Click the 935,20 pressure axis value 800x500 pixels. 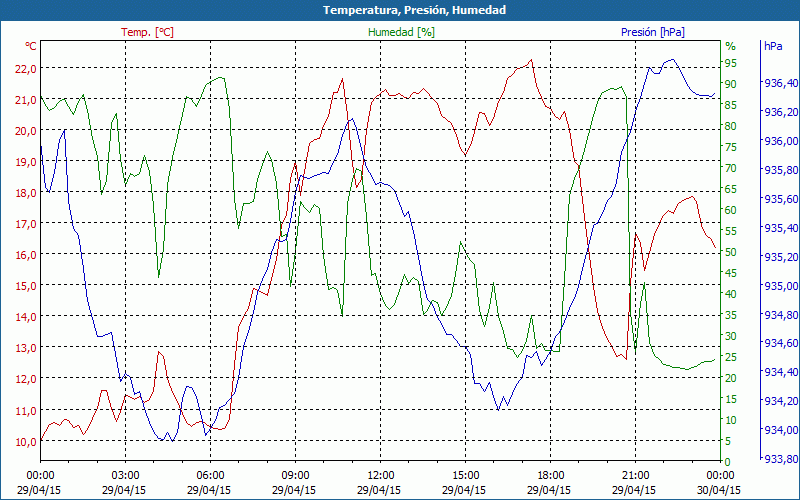coord(781,257)
